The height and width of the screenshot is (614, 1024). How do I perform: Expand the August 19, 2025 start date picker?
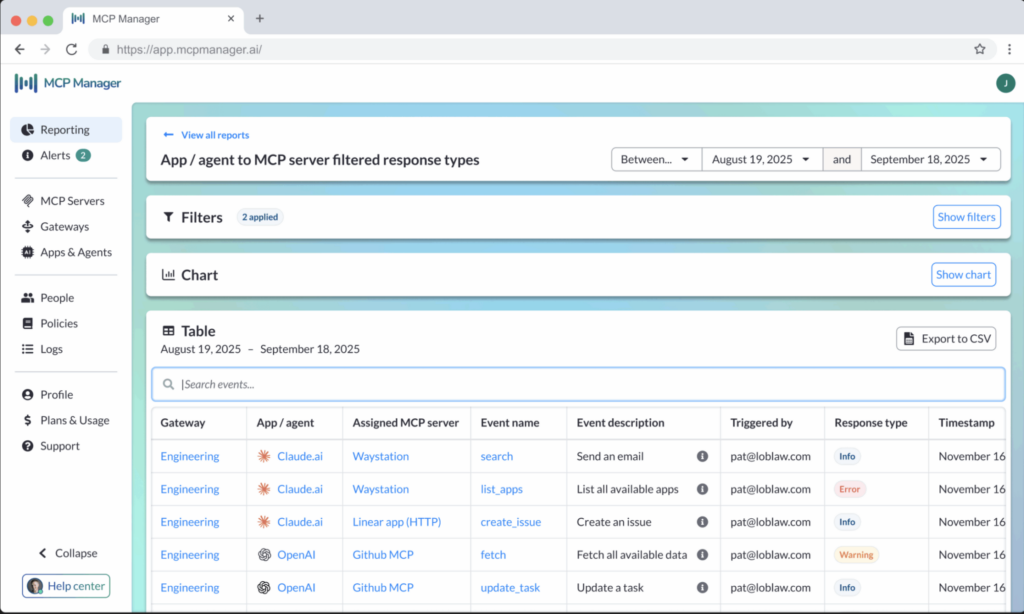pos(762,159)
